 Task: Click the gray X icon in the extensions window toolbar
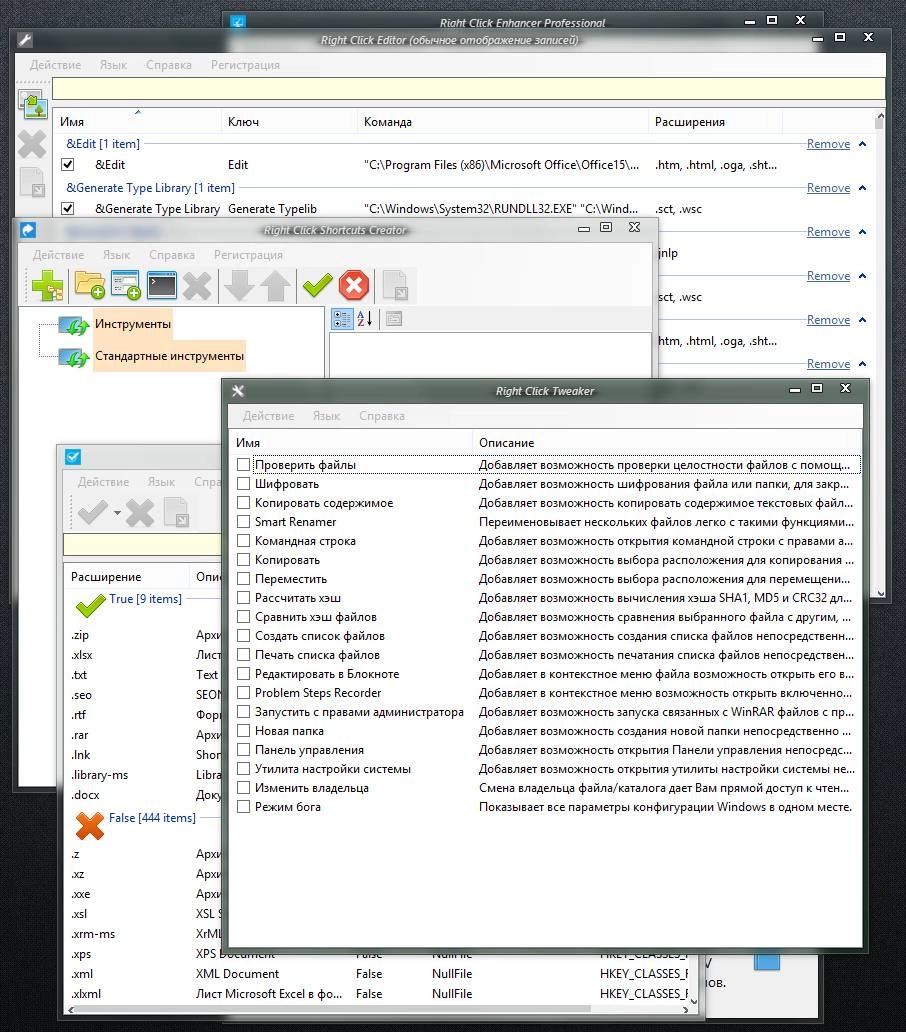pos(139,513)
